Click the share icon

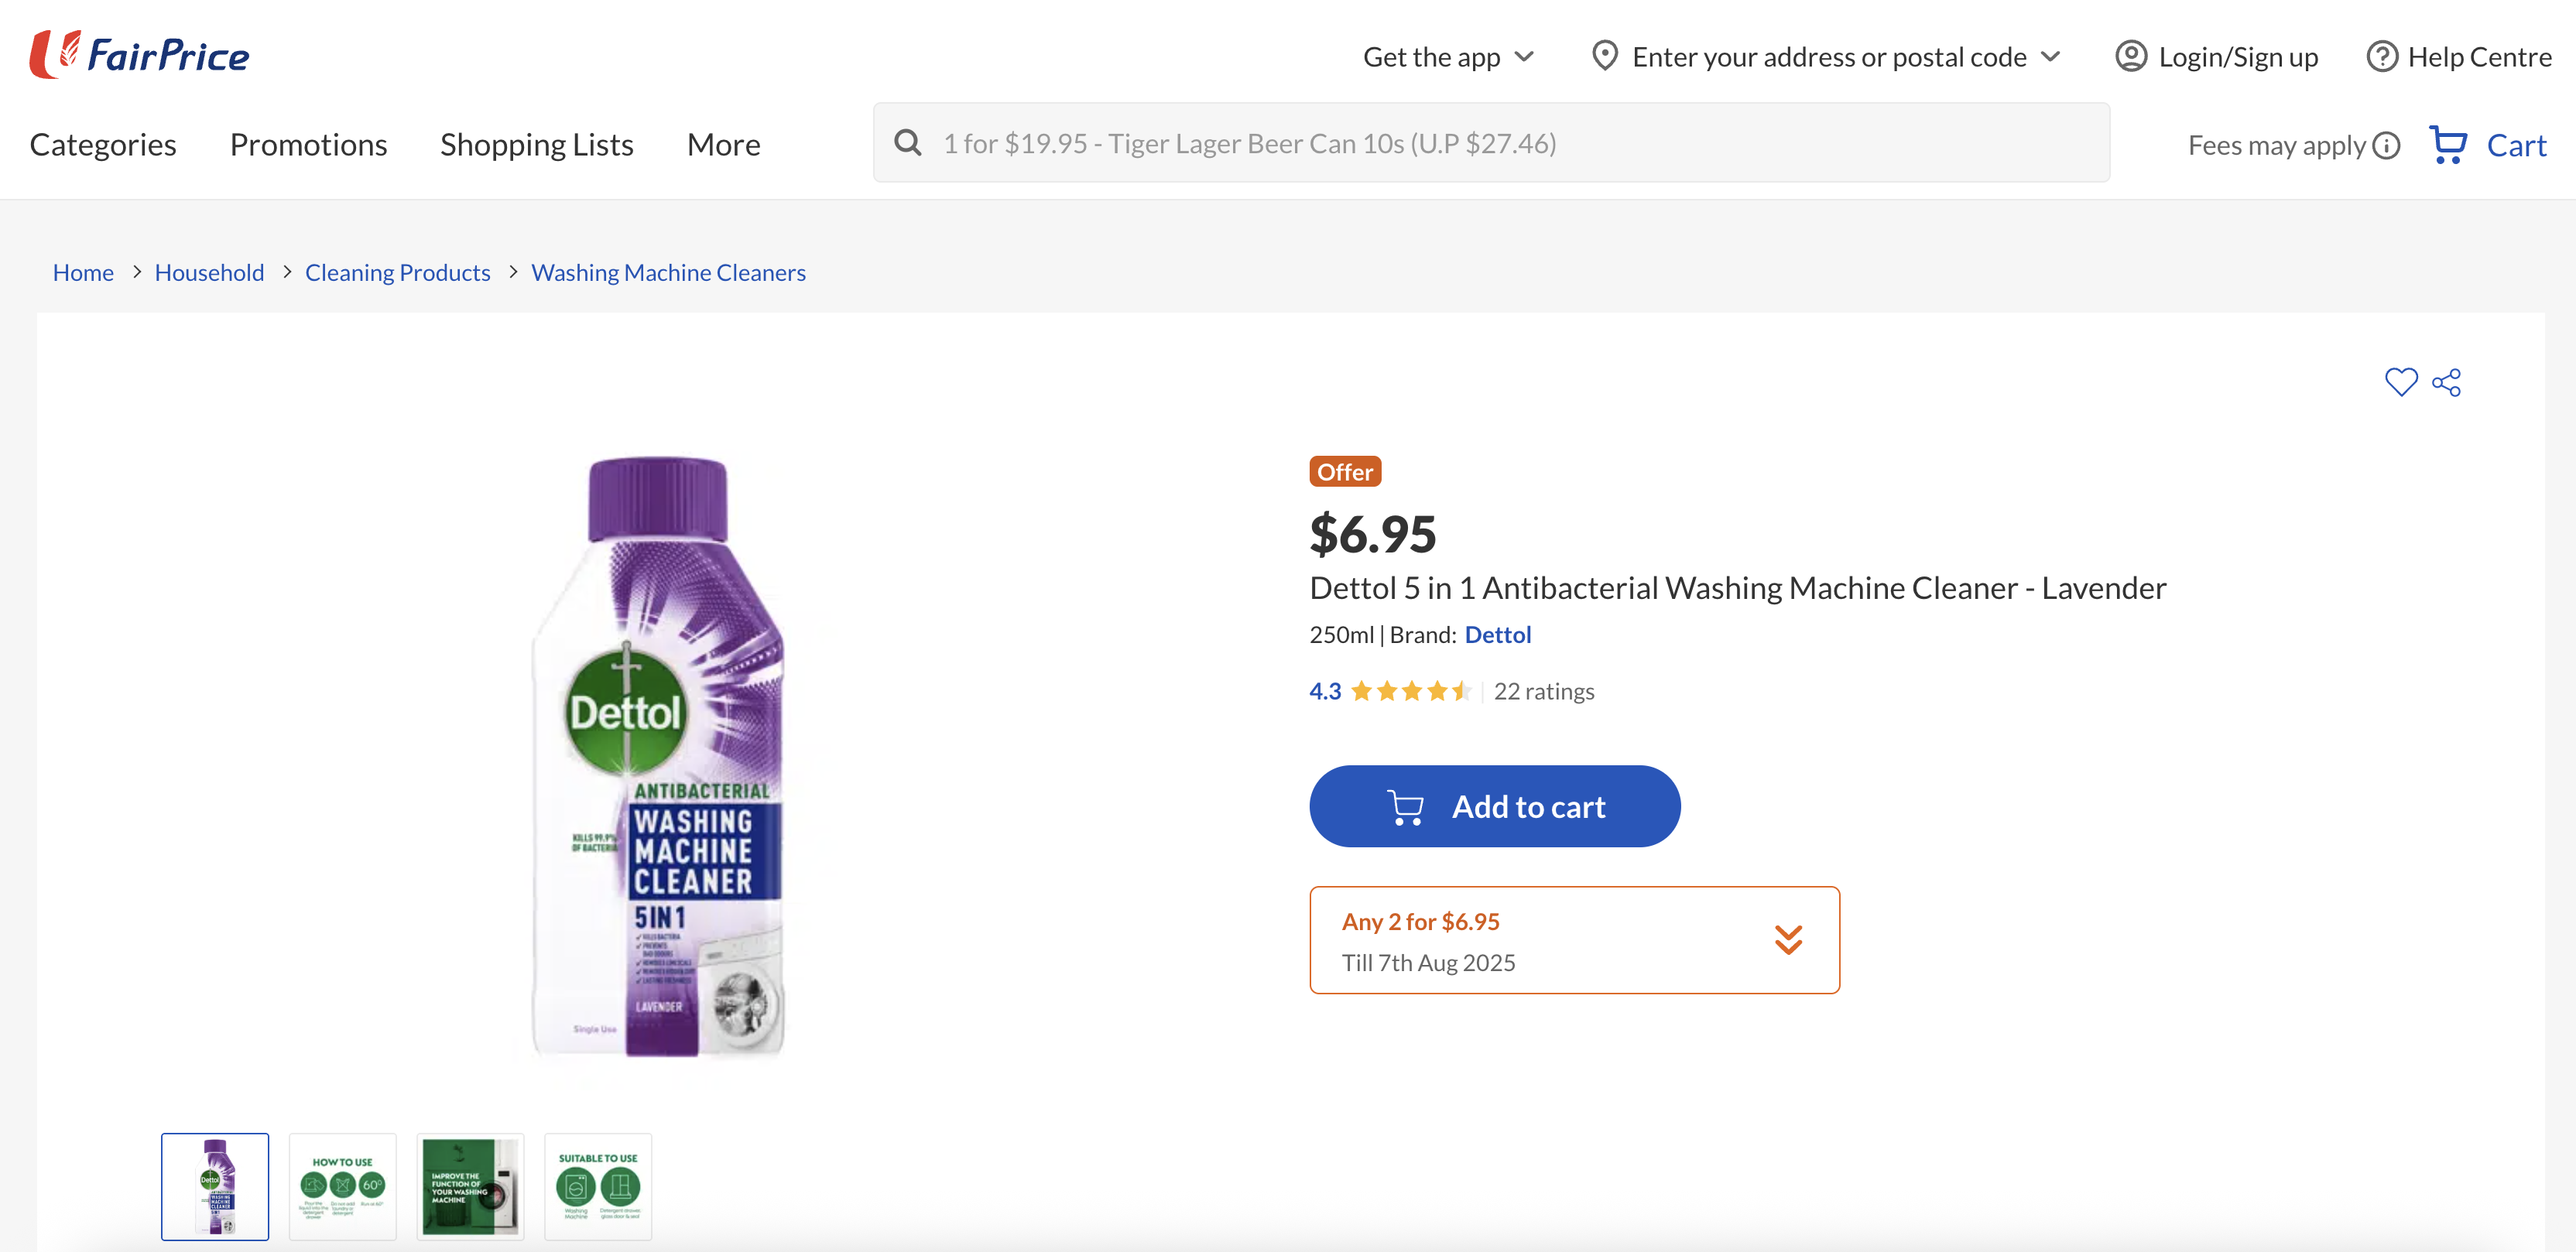(x=2446, y=382)
